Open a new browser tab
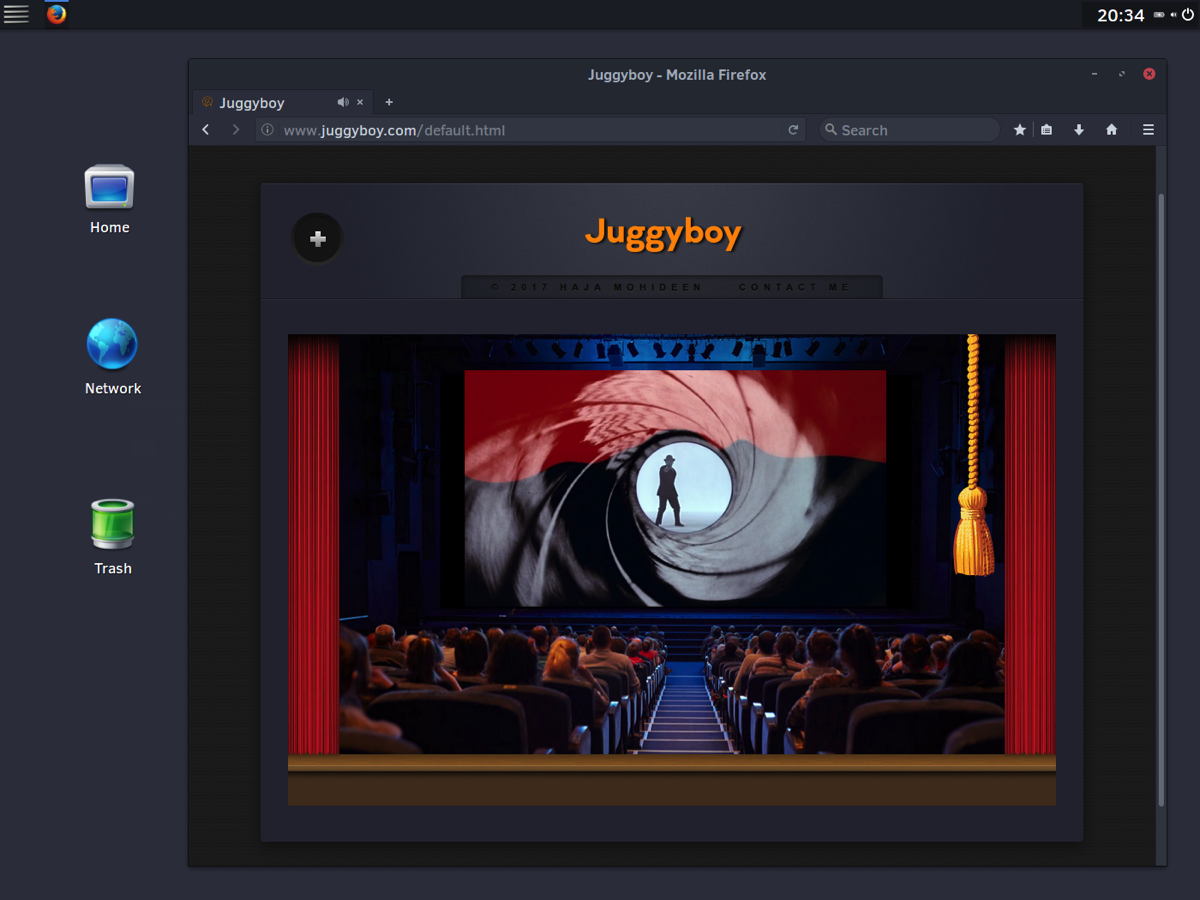This screenshot has height=900, width=1200. (389, 102)
